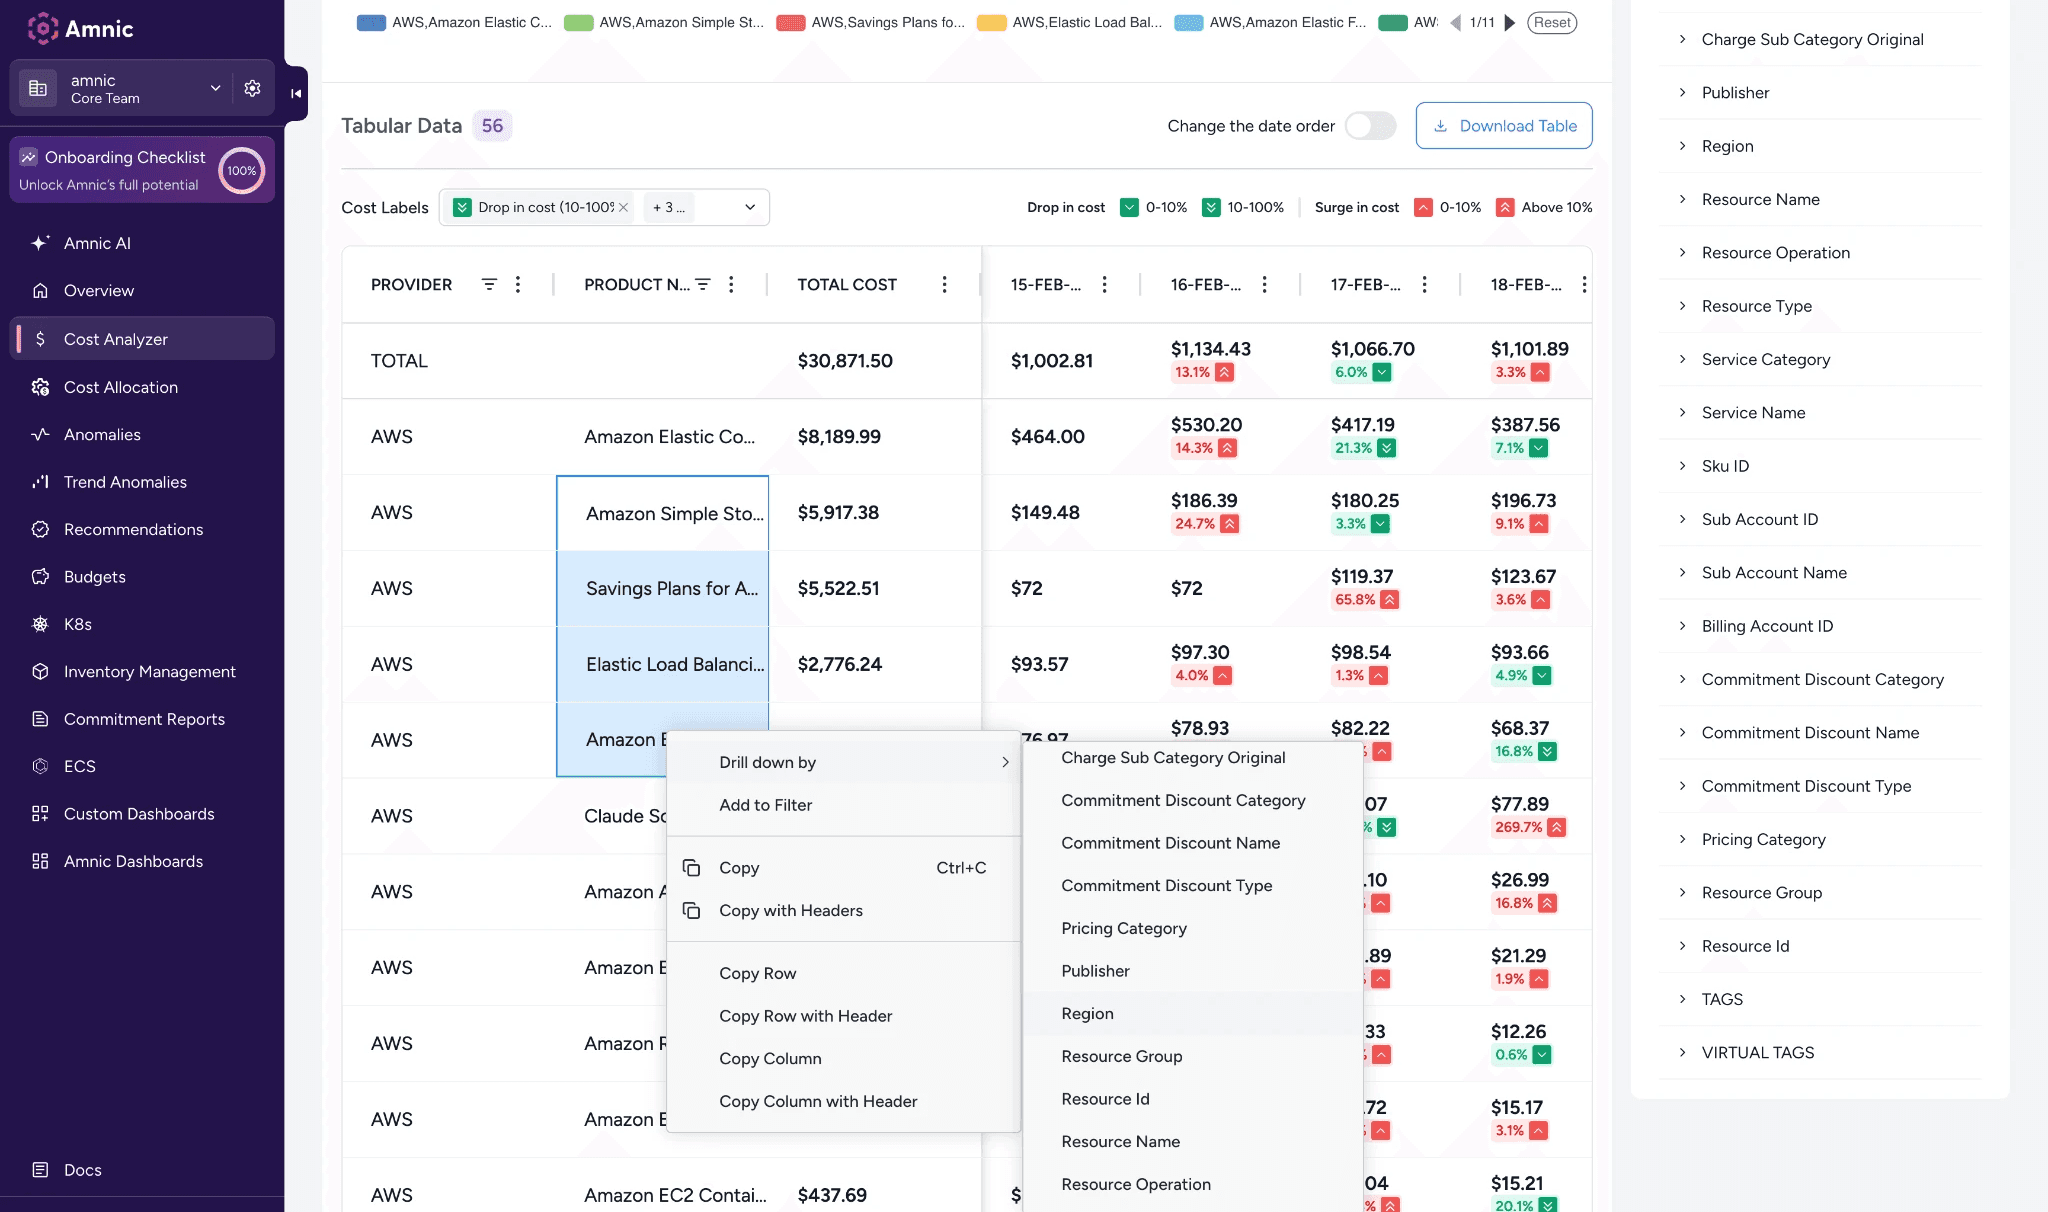Expand VIRTUAL TAGS in right panel
The image size is (2048, 1212).
1757,1052
